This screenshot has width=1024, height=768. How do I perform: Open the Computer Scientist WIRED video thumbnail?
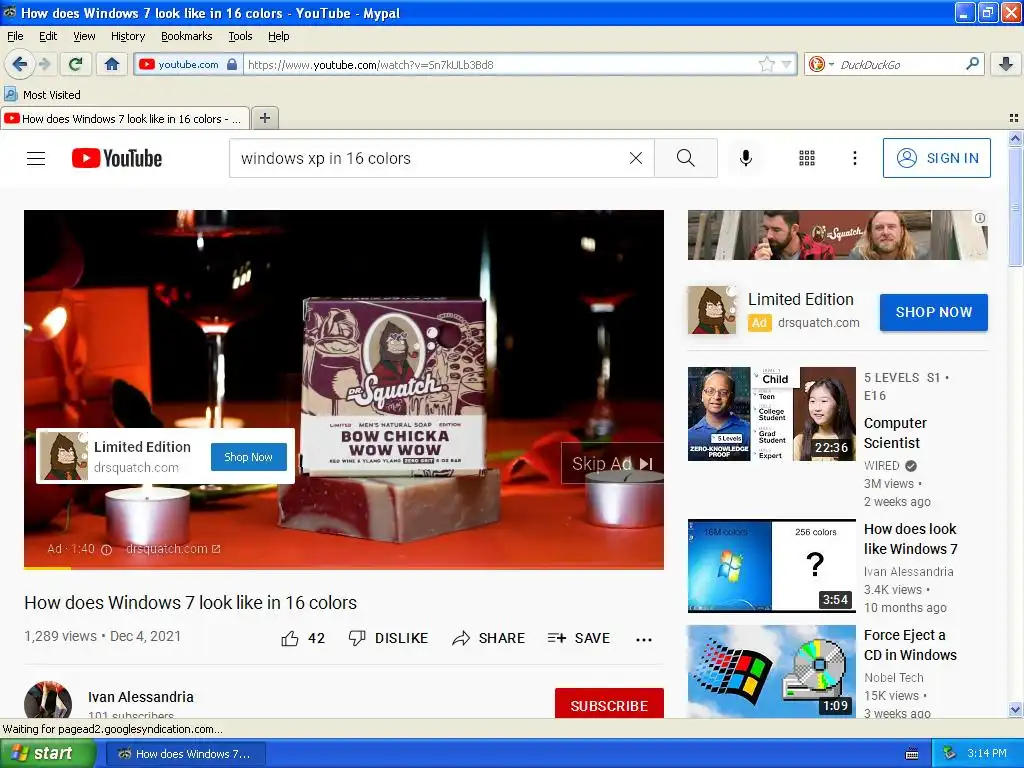[x=771, y=414]
